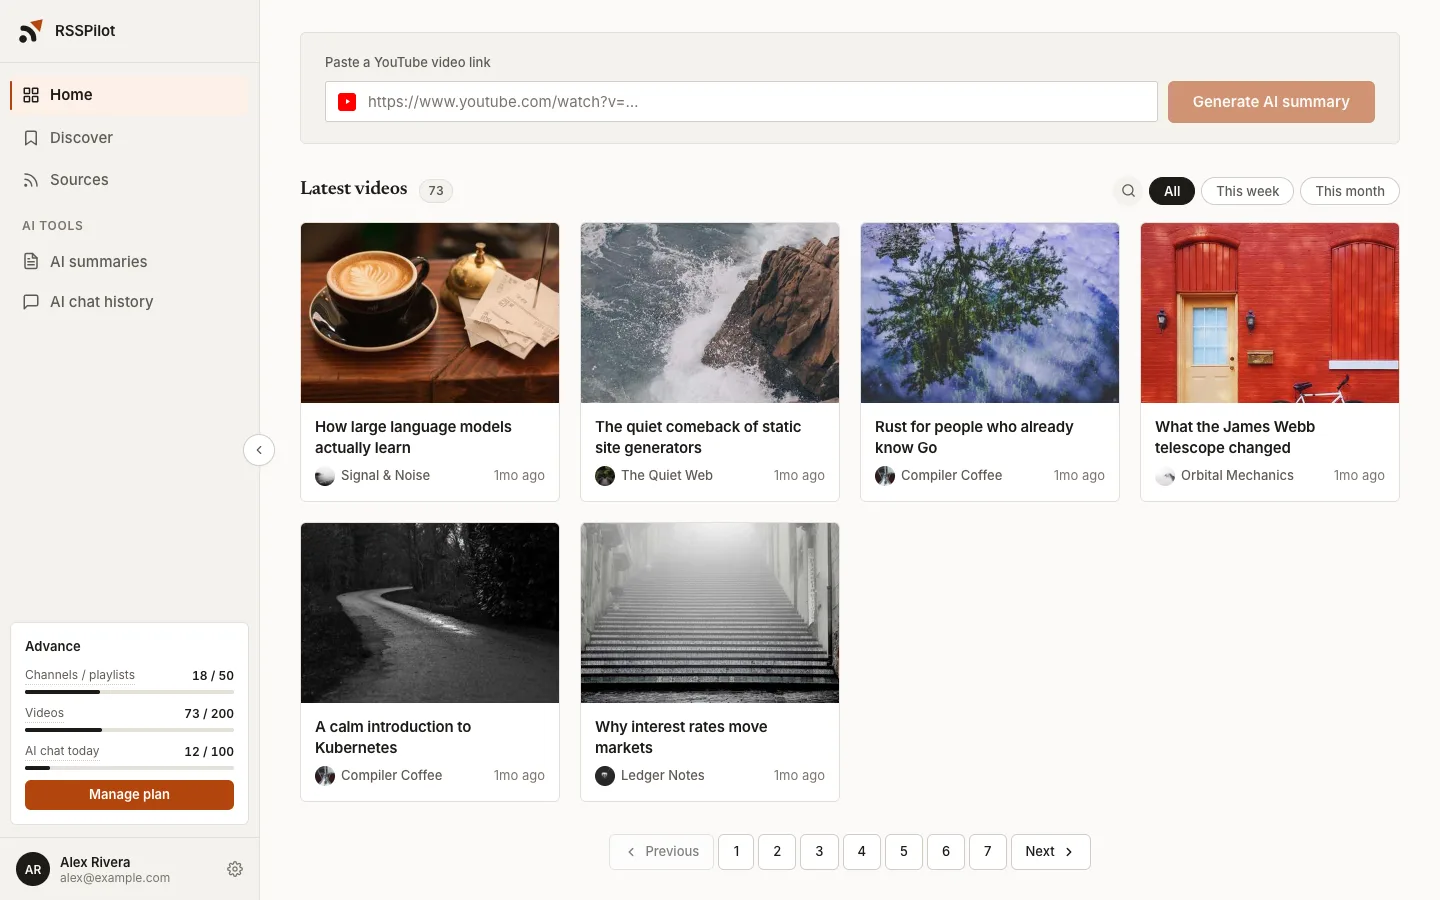The width and height of the screenshot is (1440, 900).
Task: Open AI summaries from the sidebar
Action: tap(129, 262)
